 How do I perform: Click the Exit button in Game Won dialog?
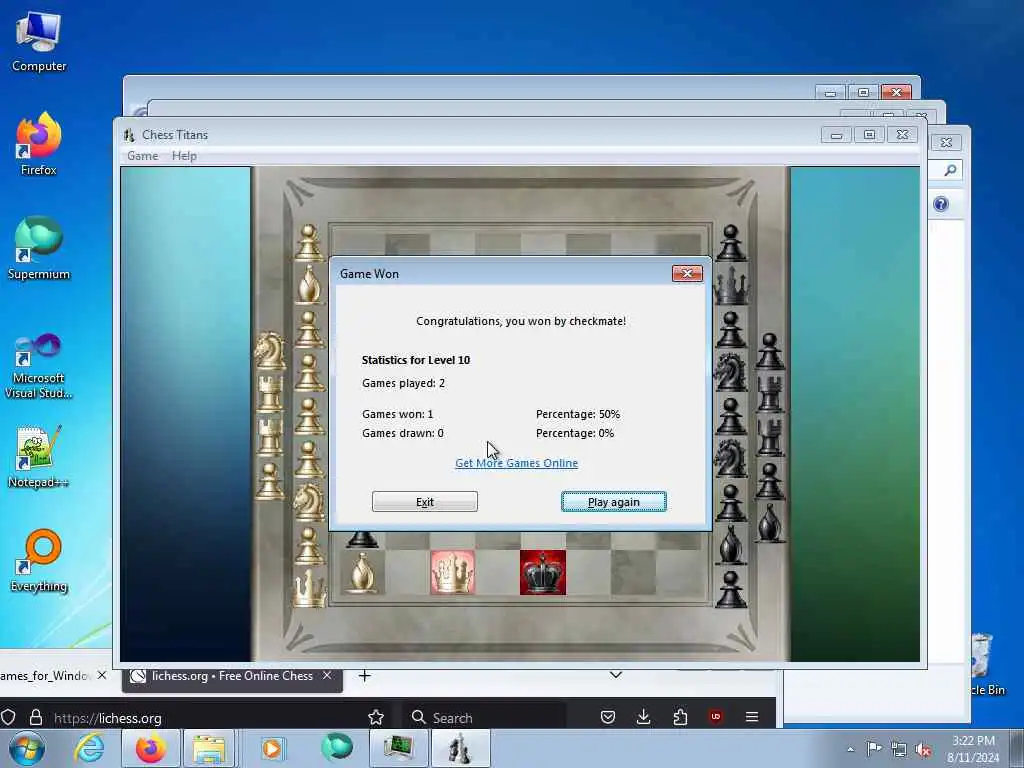[424, 502]
